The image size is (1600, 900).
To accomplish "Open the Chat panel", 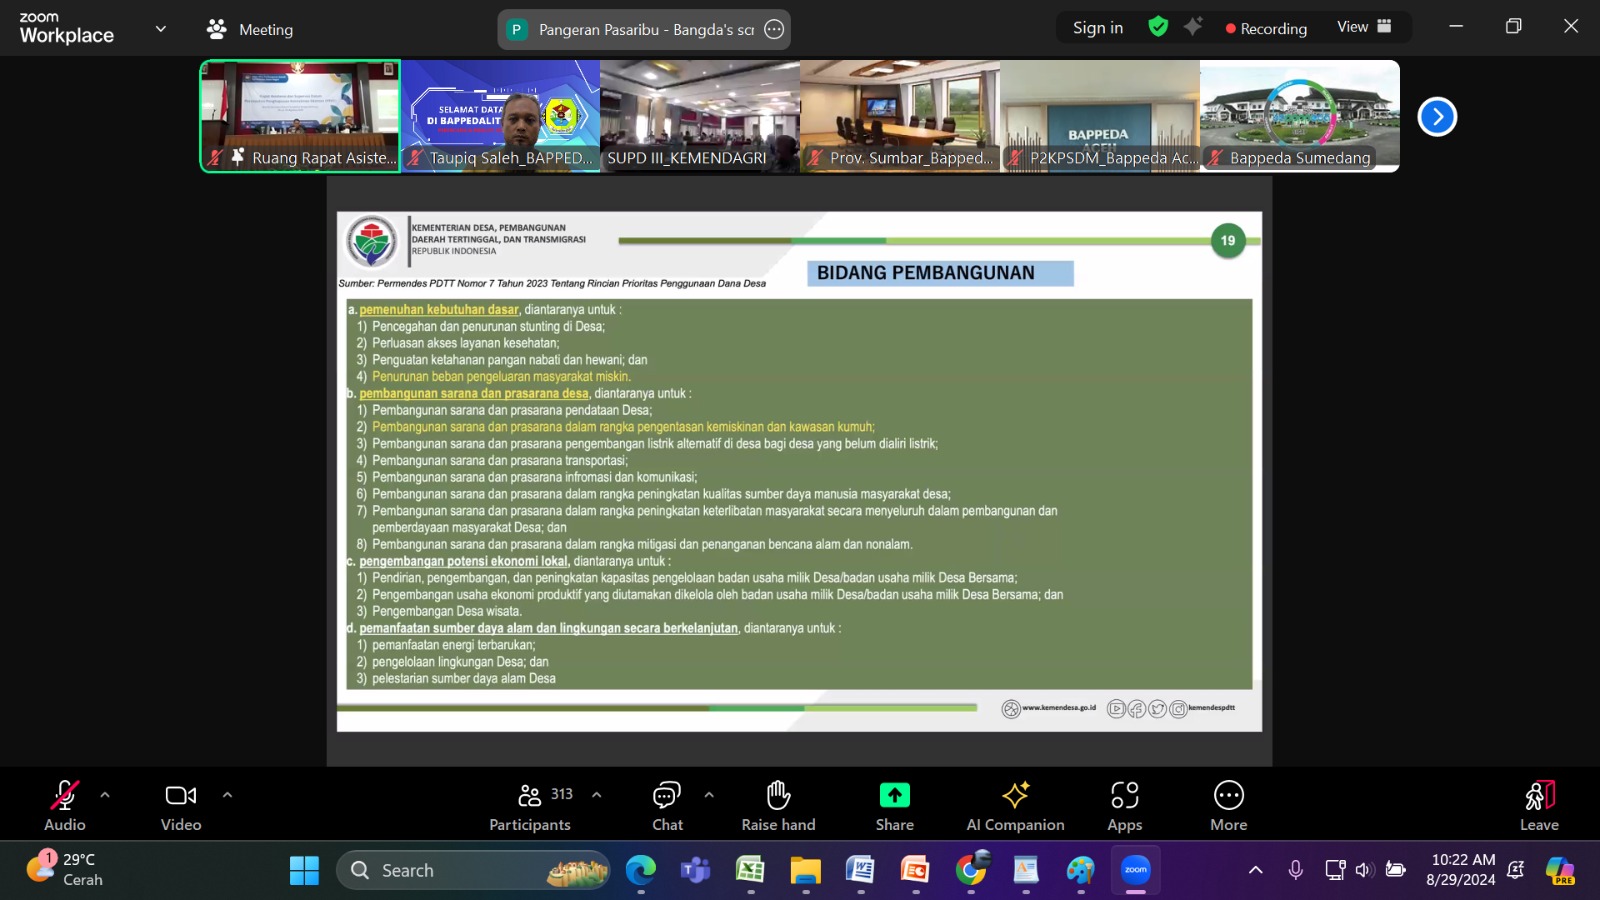I will [667, 805].
